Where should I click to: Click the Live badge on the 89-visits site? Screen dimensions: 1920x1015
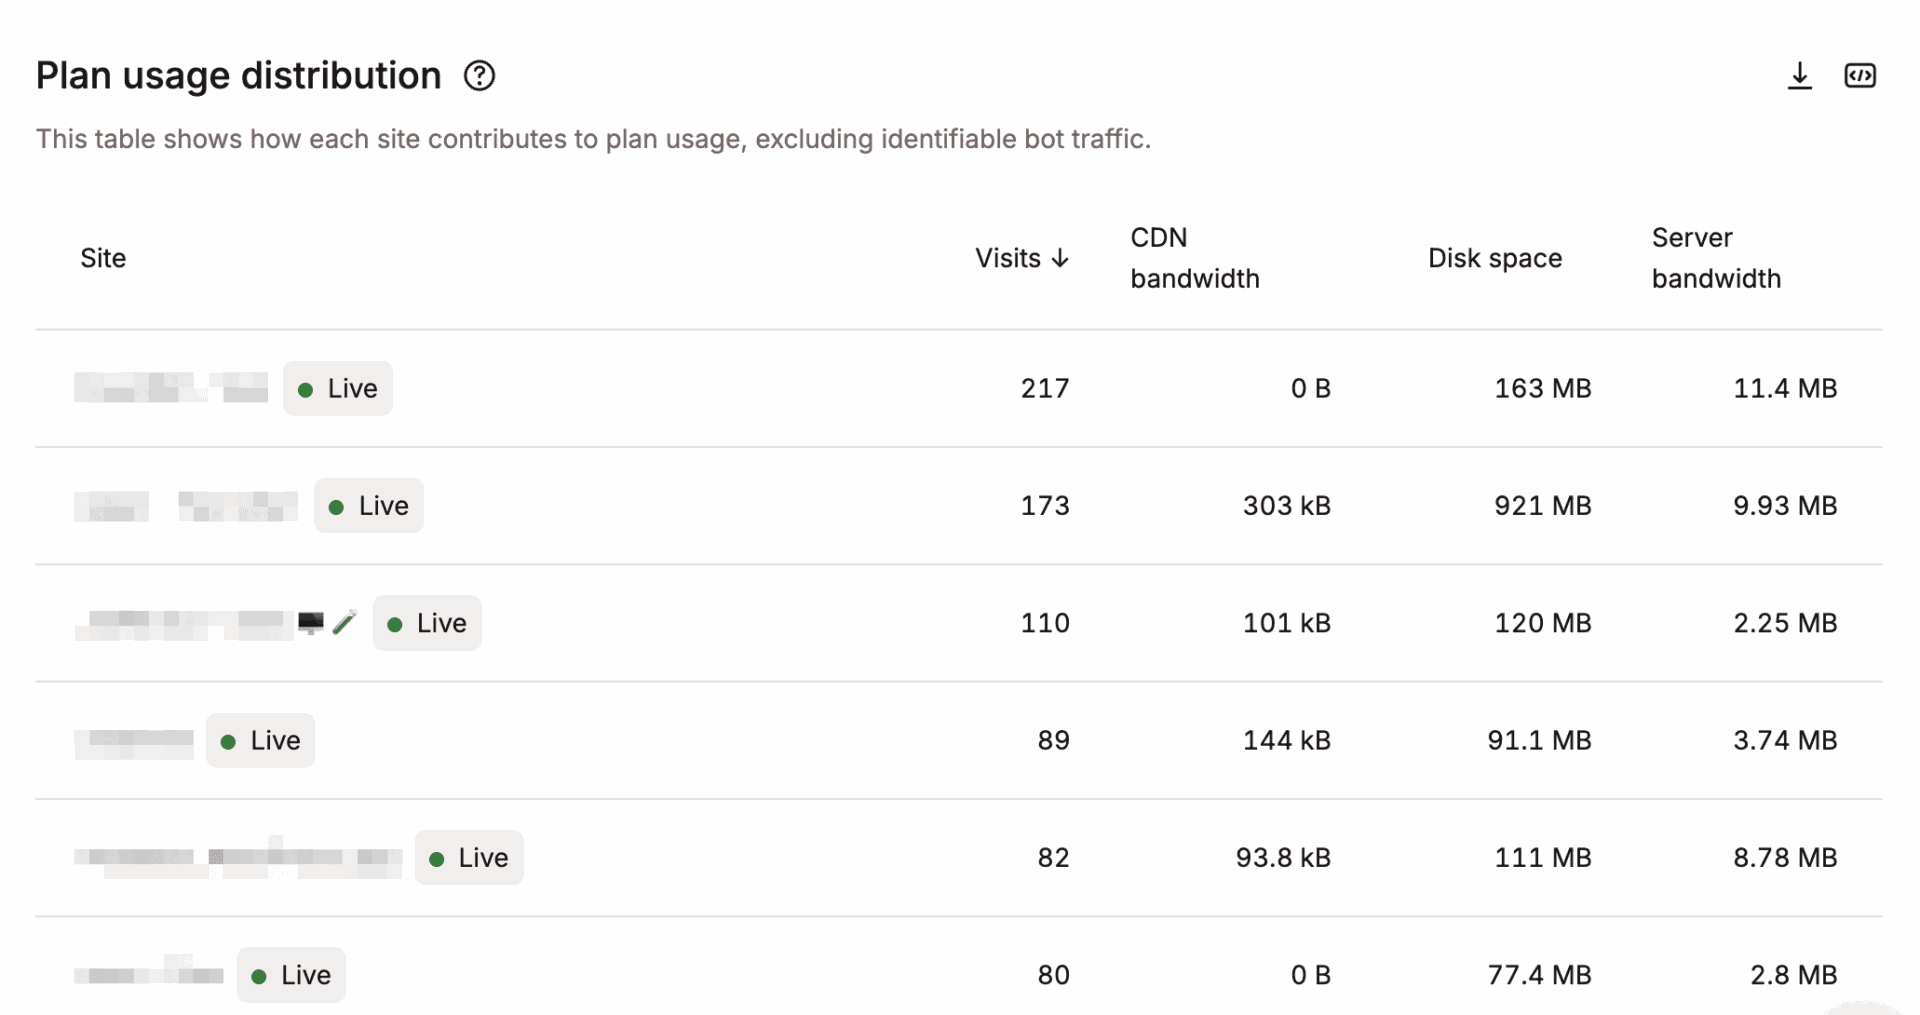(x=260, y=740)
